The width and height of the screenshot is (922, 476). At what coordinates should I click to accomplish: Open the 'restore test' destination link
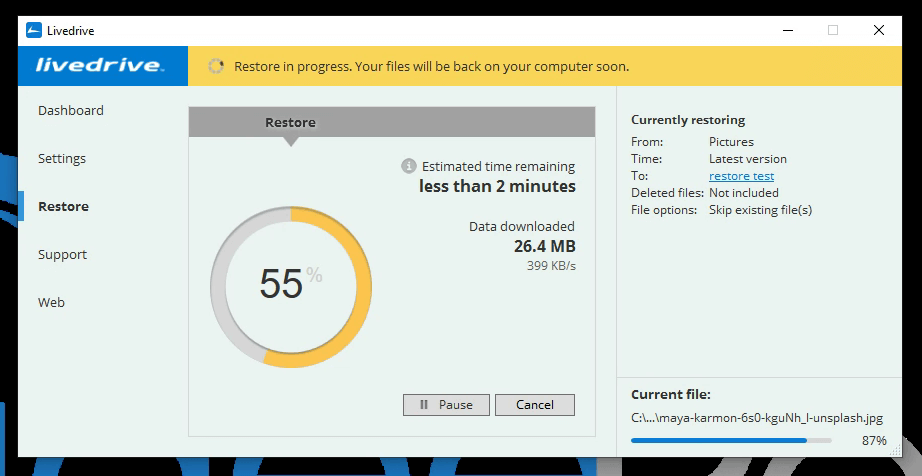[x=741, y=176]
